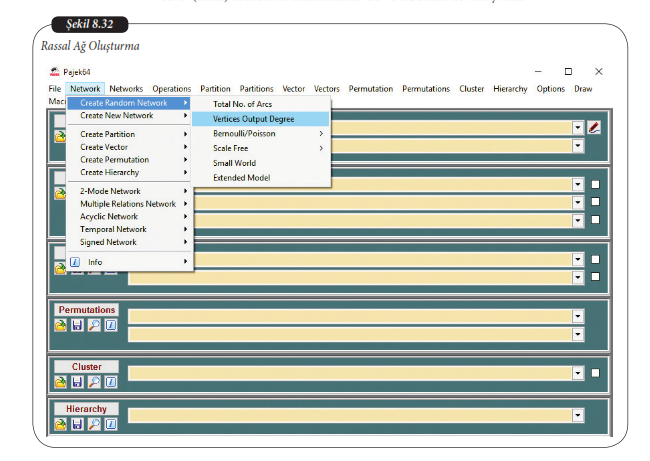This screenshot has height=461, width=650.
Task: Enable checkbox beside first Permutations dropdown
Action: [595, 316]
